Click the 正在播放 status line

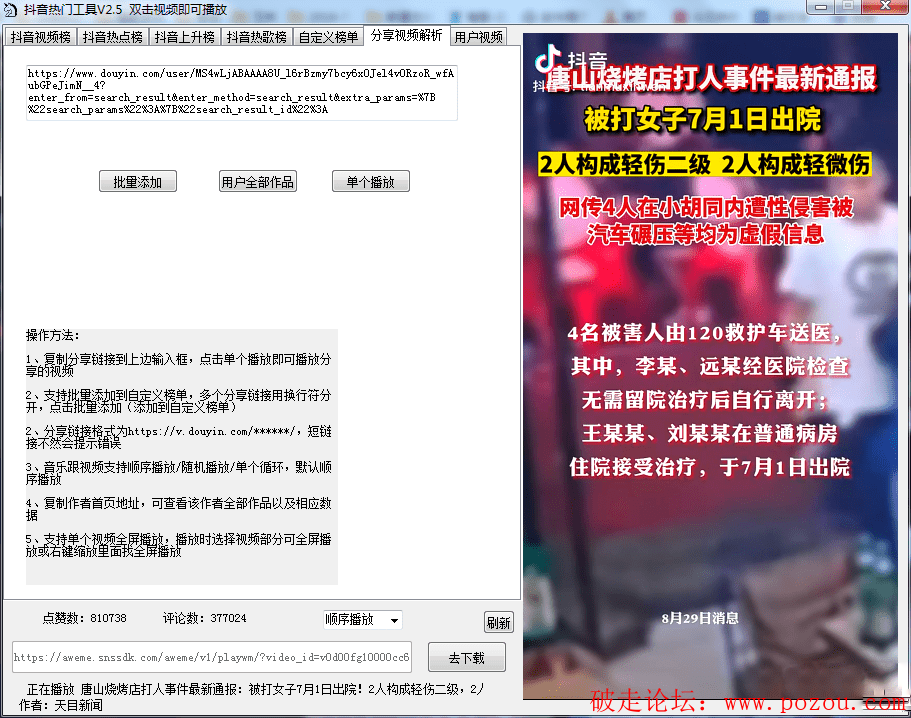[254, 690]
